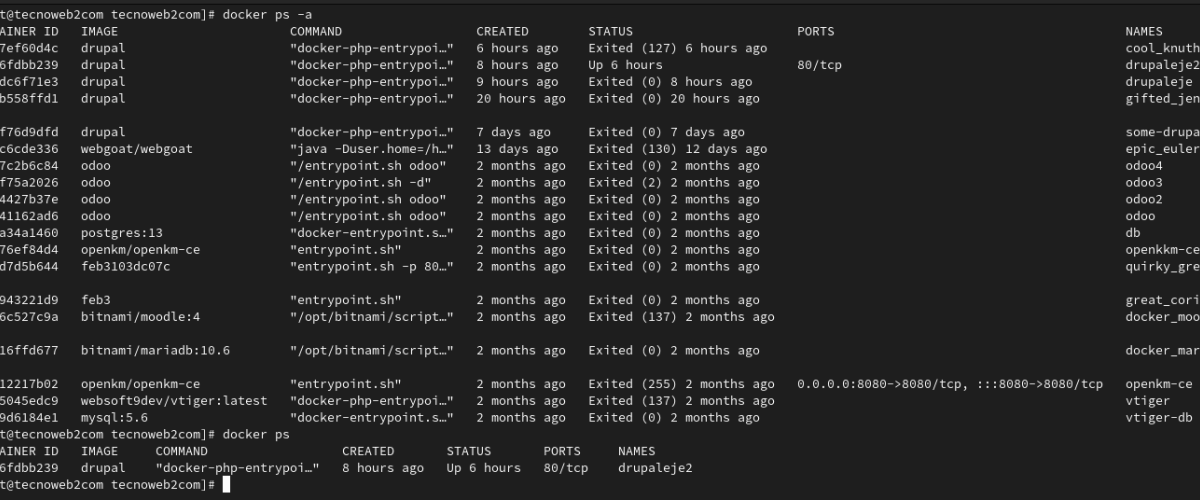1200x500 pixels.
Task: Click the name gifted_jen in the list
Action: (x=1162, y=99)
